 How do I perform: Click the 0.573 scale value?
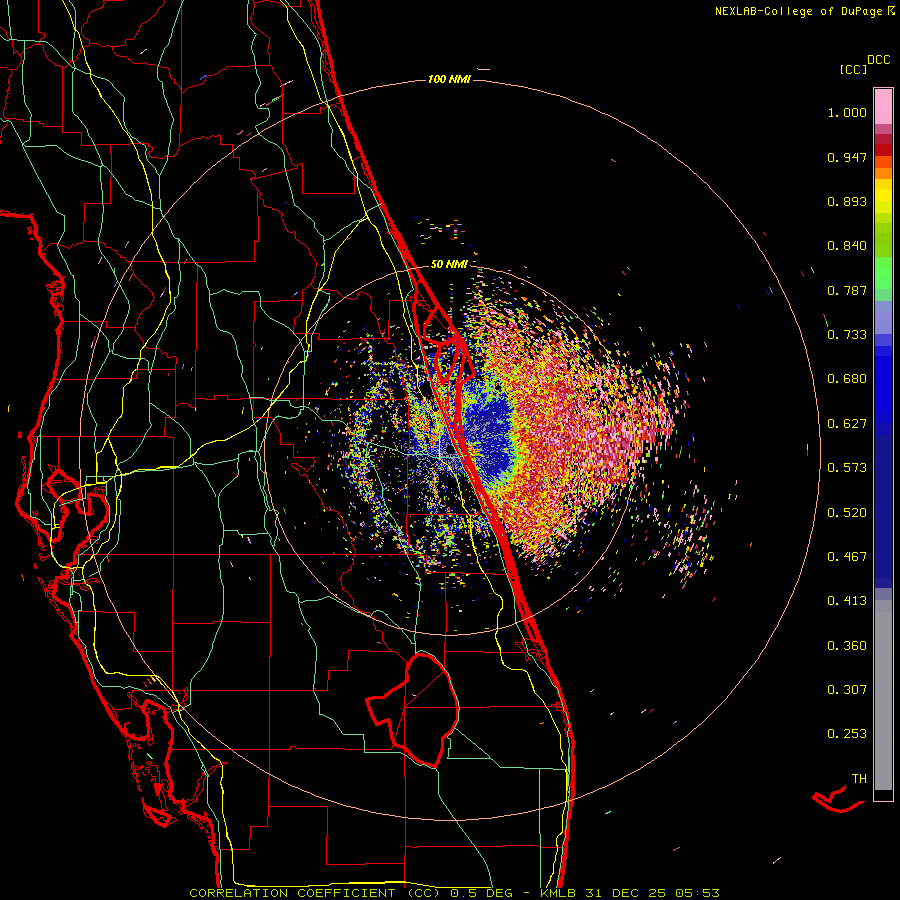point(847,468)
